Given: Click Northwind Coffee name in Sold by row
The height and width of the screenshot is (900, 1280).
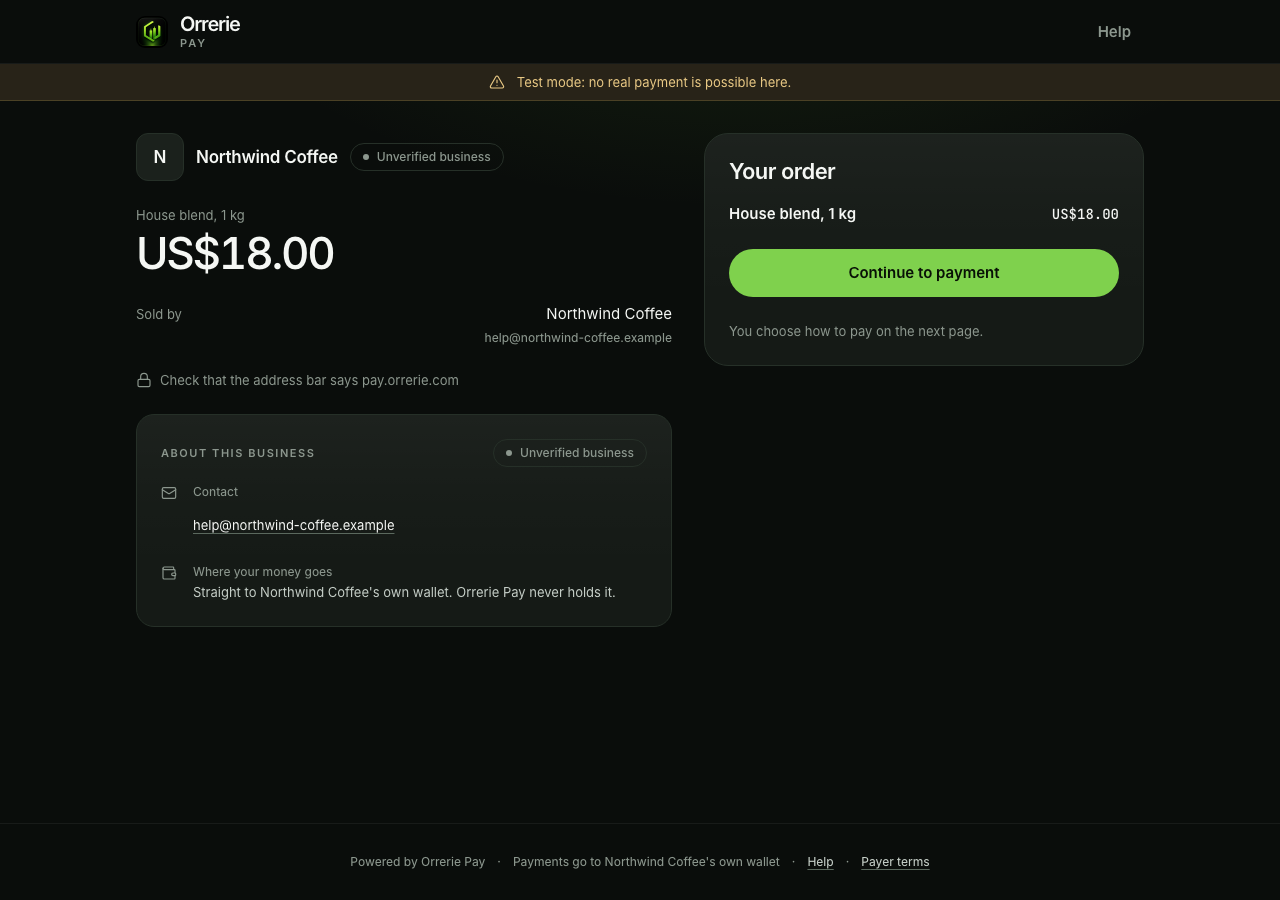Looking at the screenshot, I should 609,314.
